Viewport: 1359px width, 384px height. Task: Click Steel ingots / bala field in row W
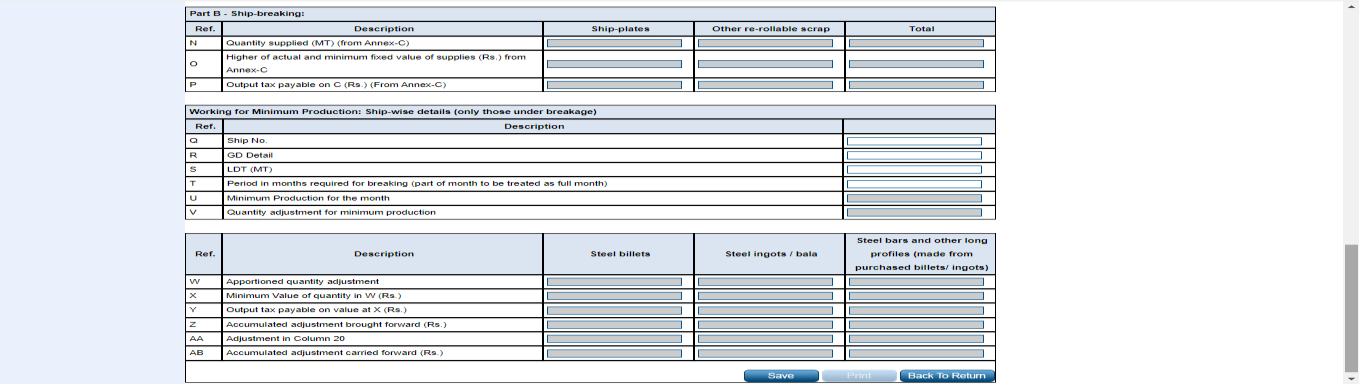[x=765, y=282]
